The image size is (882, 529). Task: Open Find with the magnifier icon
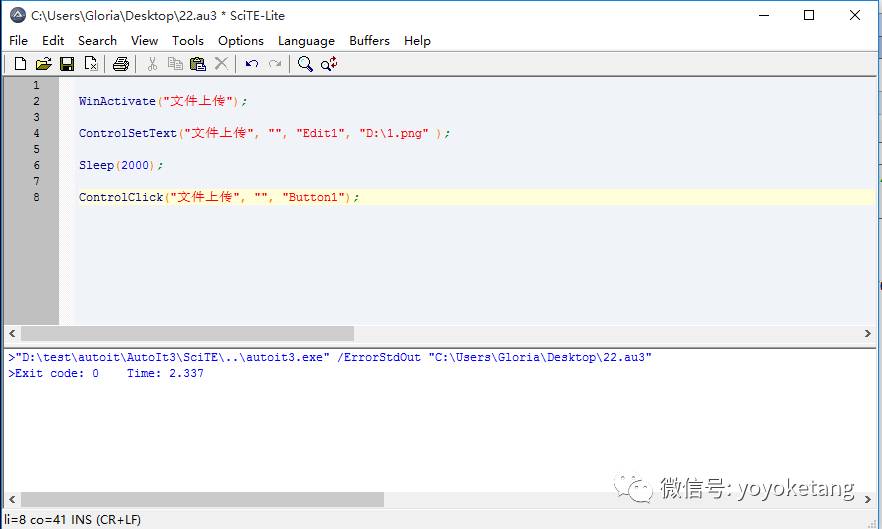(x=305, y=64)
